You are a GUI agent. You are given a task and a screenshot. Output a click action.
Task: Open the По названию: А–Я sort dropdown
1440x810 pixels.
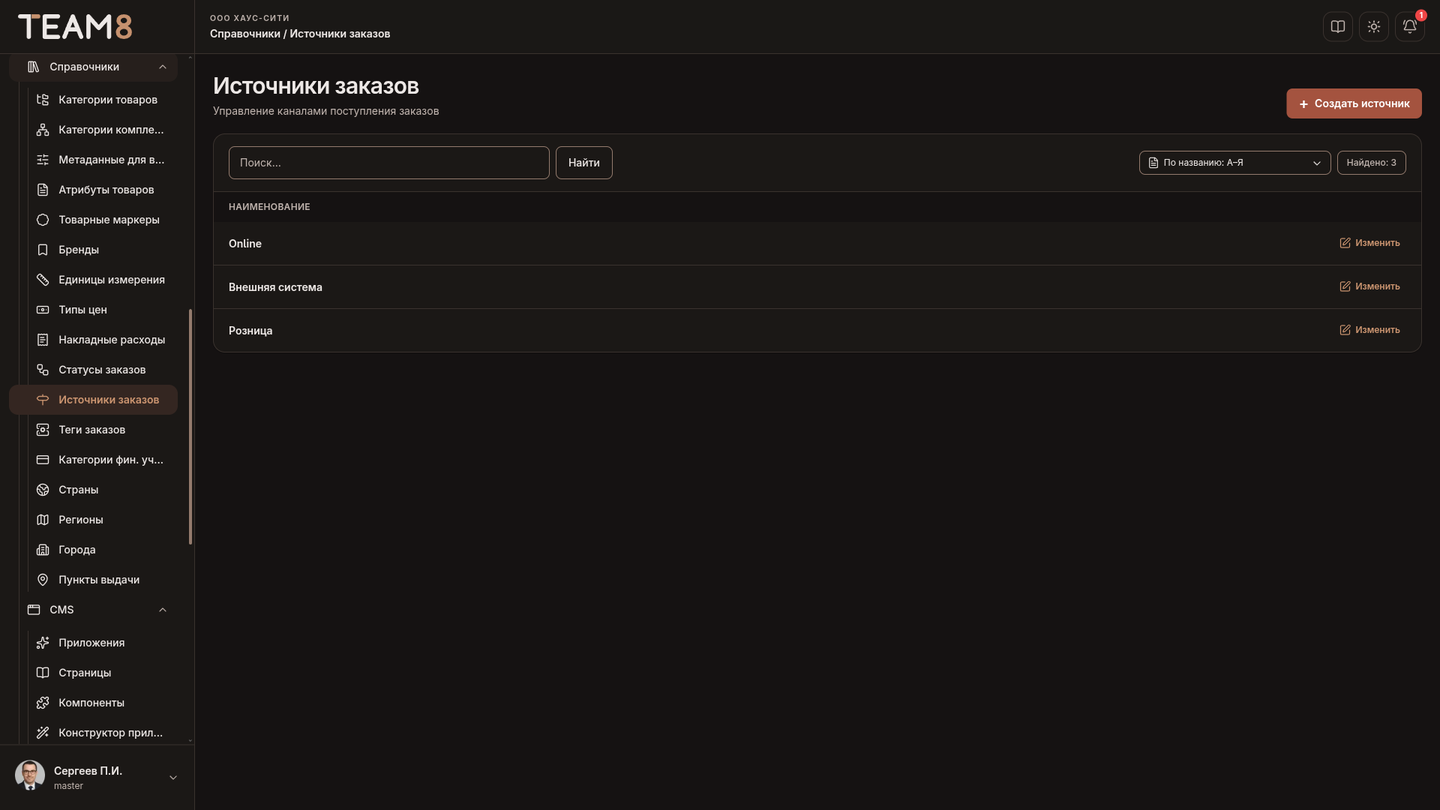1235,163
